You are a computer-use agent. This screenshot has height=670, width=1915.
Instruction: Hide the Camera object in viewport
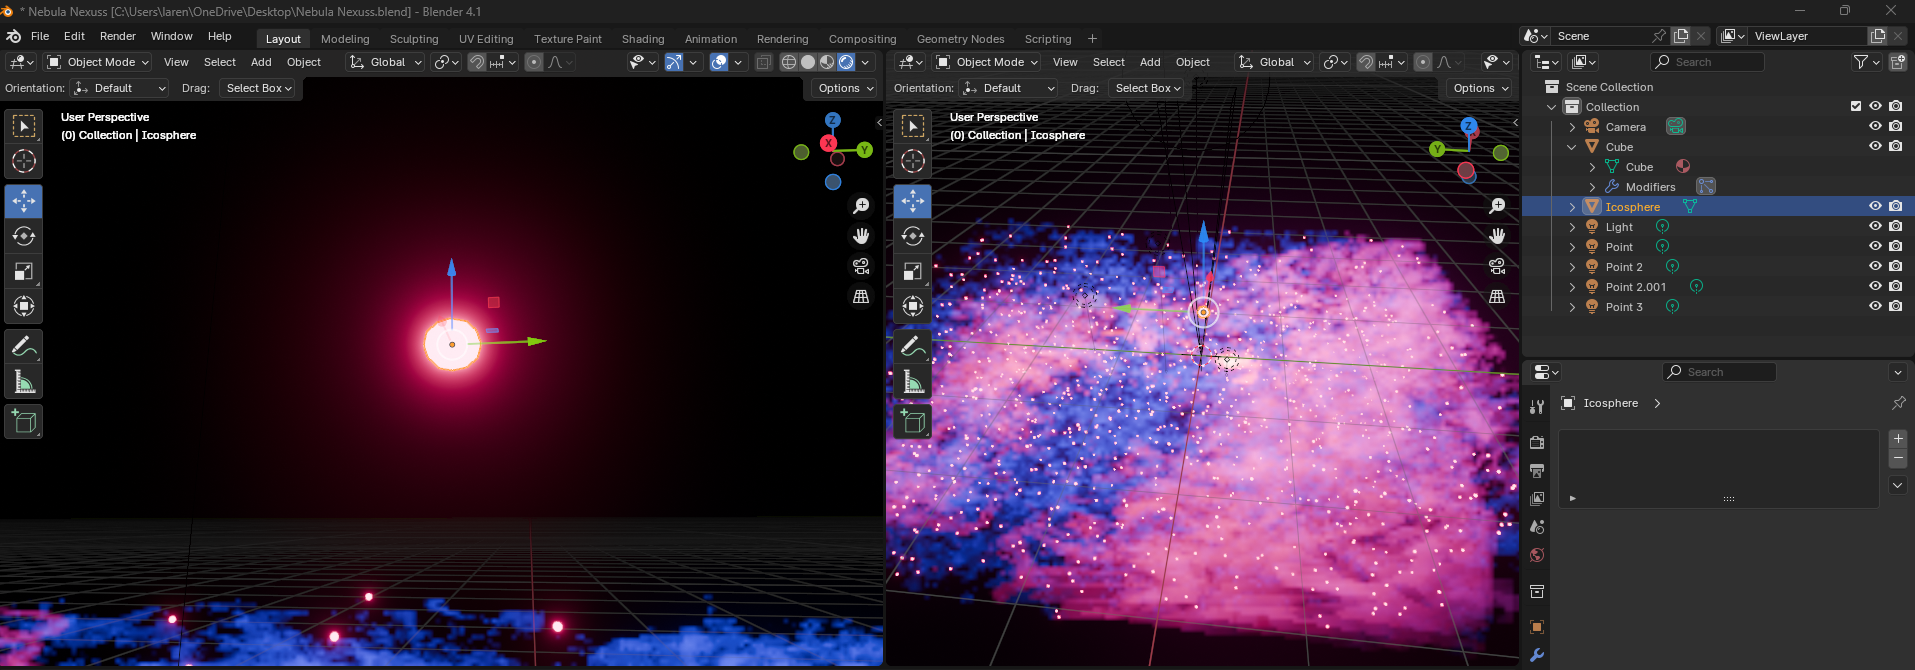pos(1875,126)
